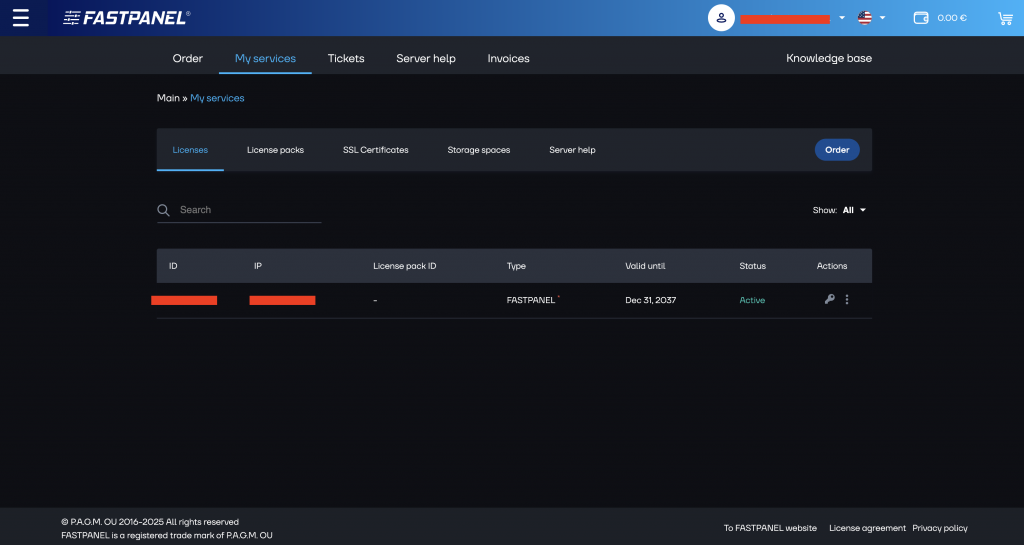Open the shopping cart
The image size is (1024, 545).
(x=1005, y=18)
